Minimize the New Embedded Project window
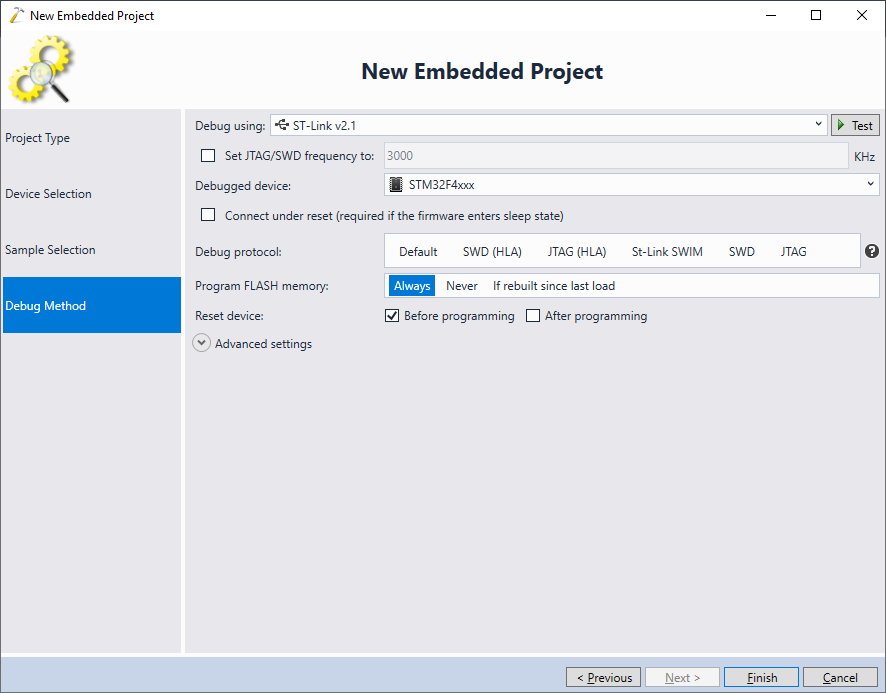 click(x=771, y=15)
